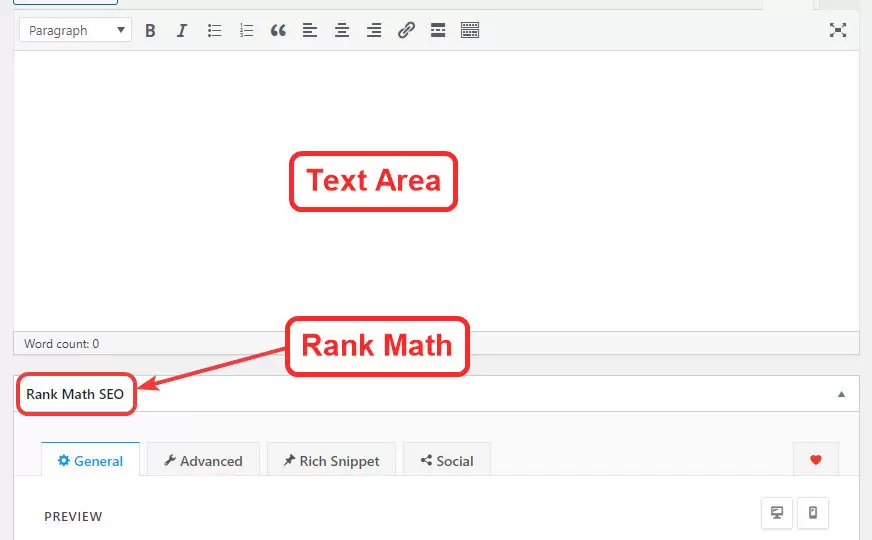Add a blockquote
872x540 pixels.
(x=278, y=30)
